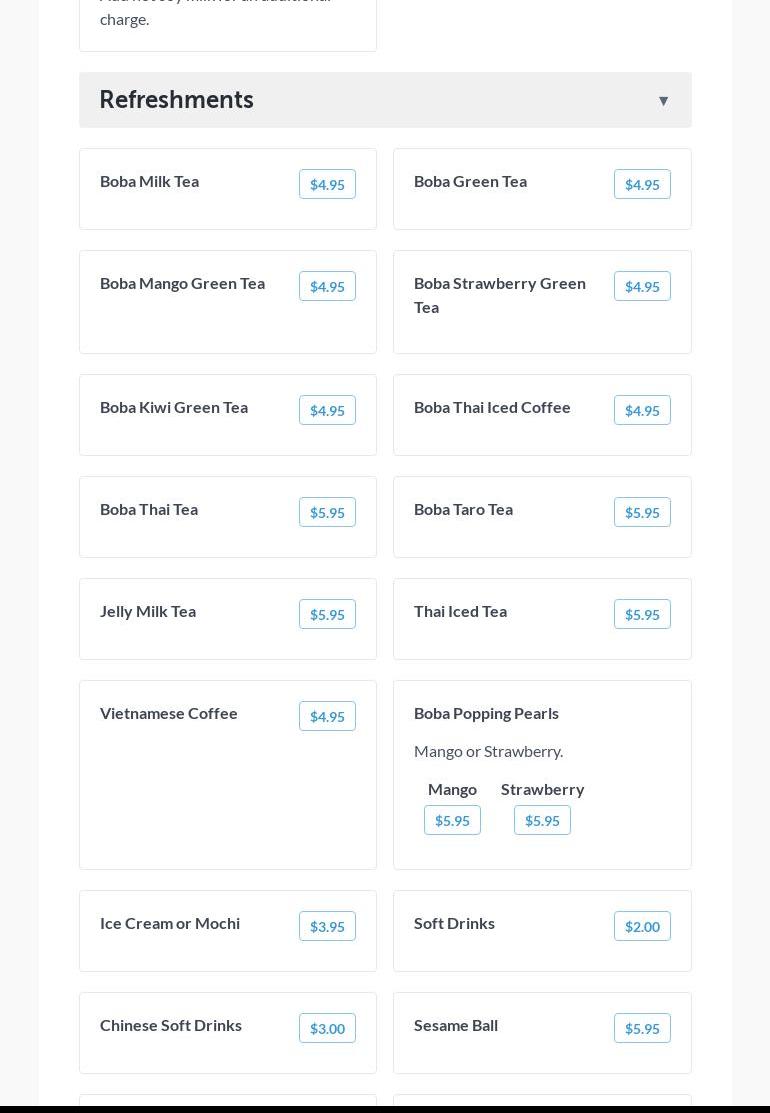Click the Boba Mango Green Tea price
770x1113 pixels.
[327, 287]
